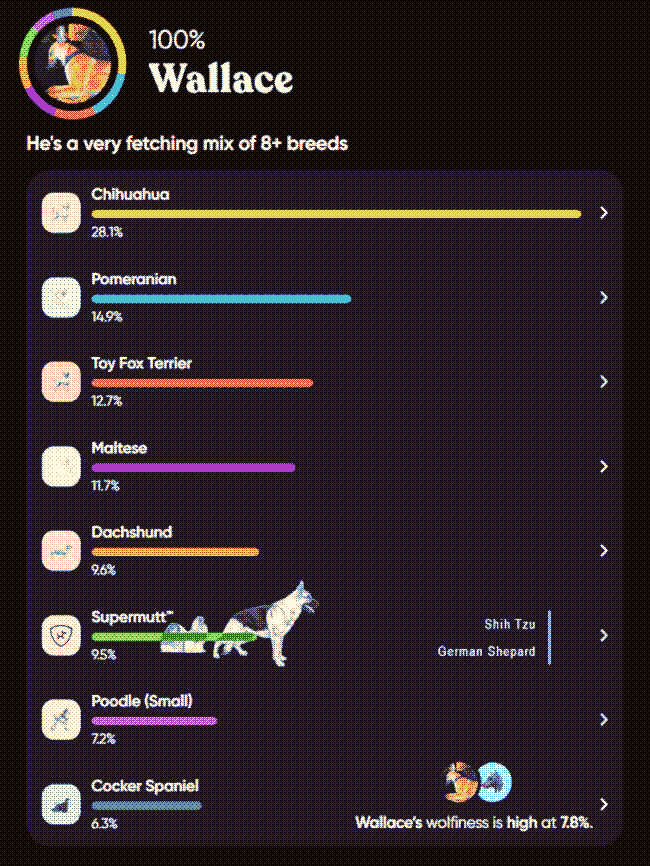Click the Shih Tzu label
Image resolution: width=650 pixels, height=866 pixels.
[510, 624]
